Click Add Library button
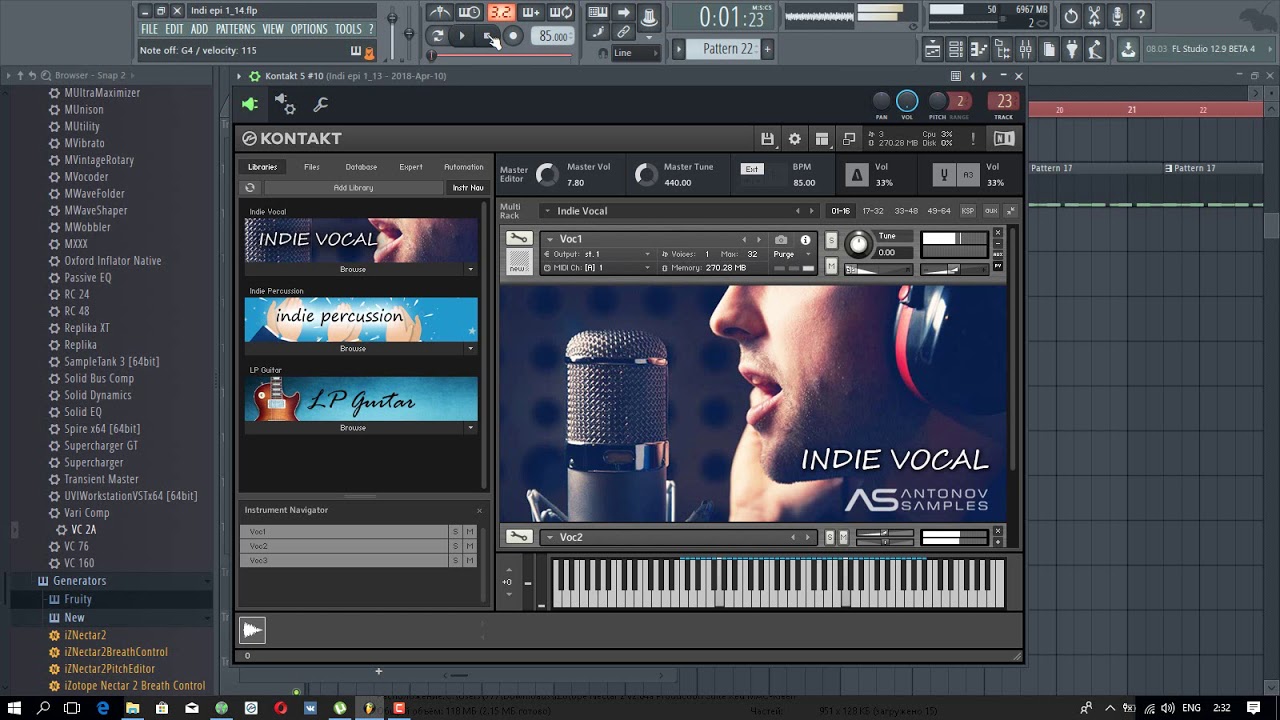 coord(353,188)
